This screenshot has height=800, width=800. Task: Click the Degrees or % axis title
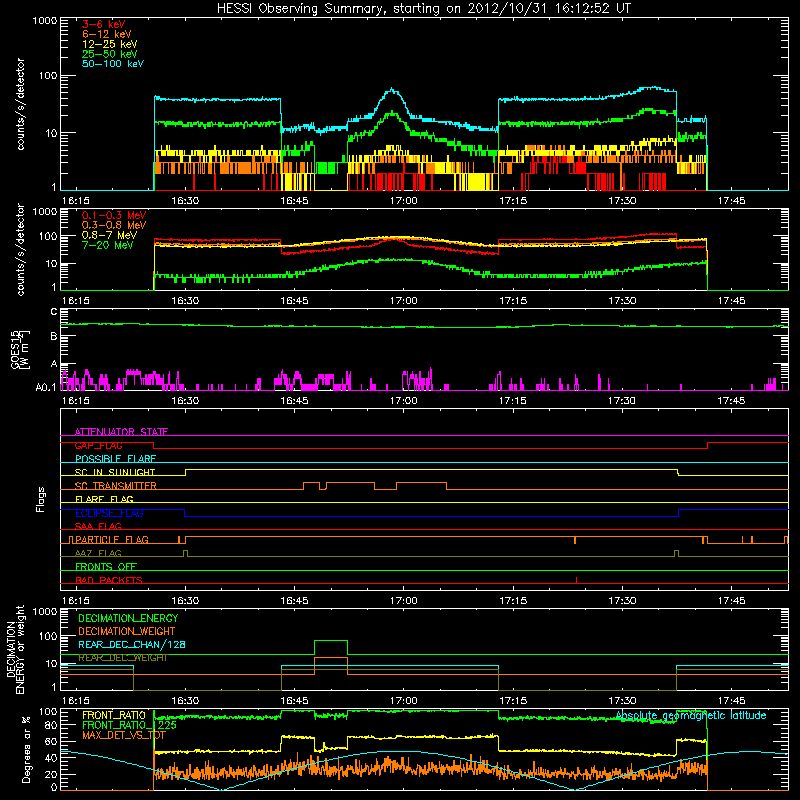[26, 749]
